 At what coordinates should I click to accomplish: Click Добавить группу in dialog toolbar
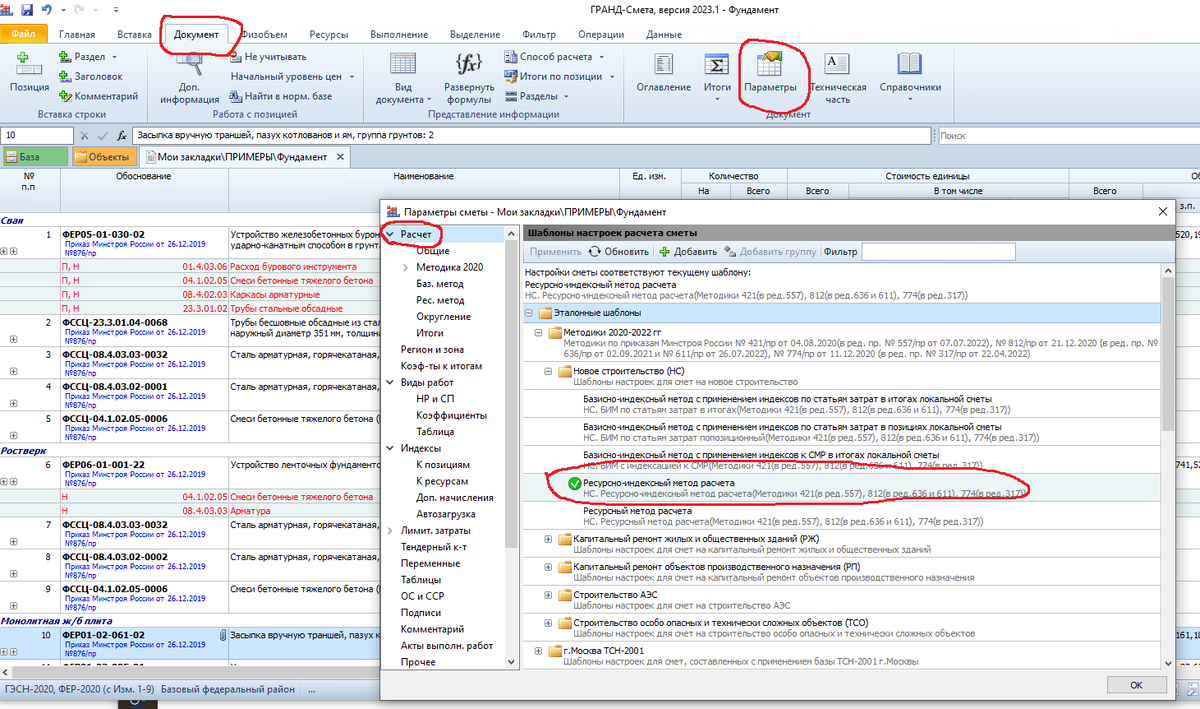click(x=771, y=252)
